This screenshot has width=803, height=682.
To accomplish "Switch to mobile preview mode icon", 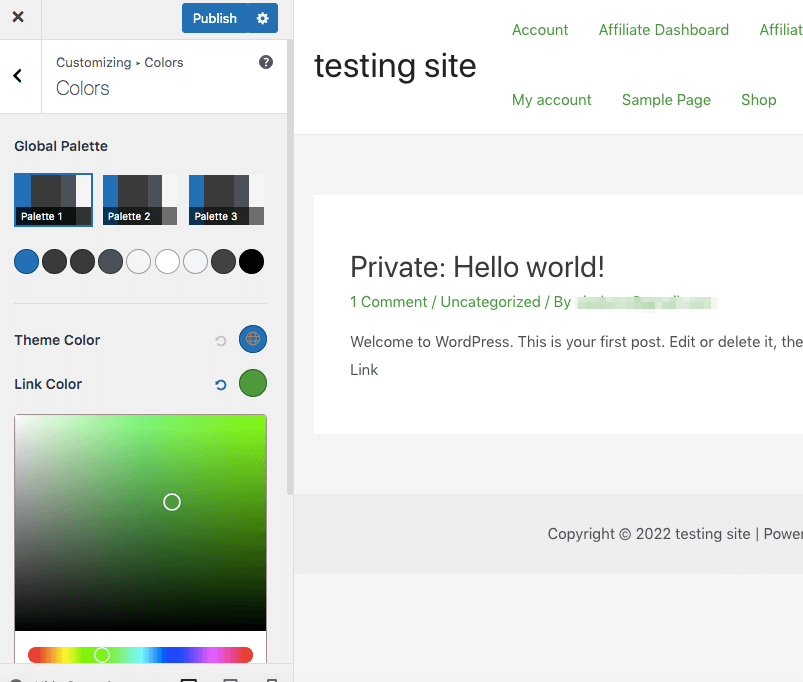I will (272, 678).
